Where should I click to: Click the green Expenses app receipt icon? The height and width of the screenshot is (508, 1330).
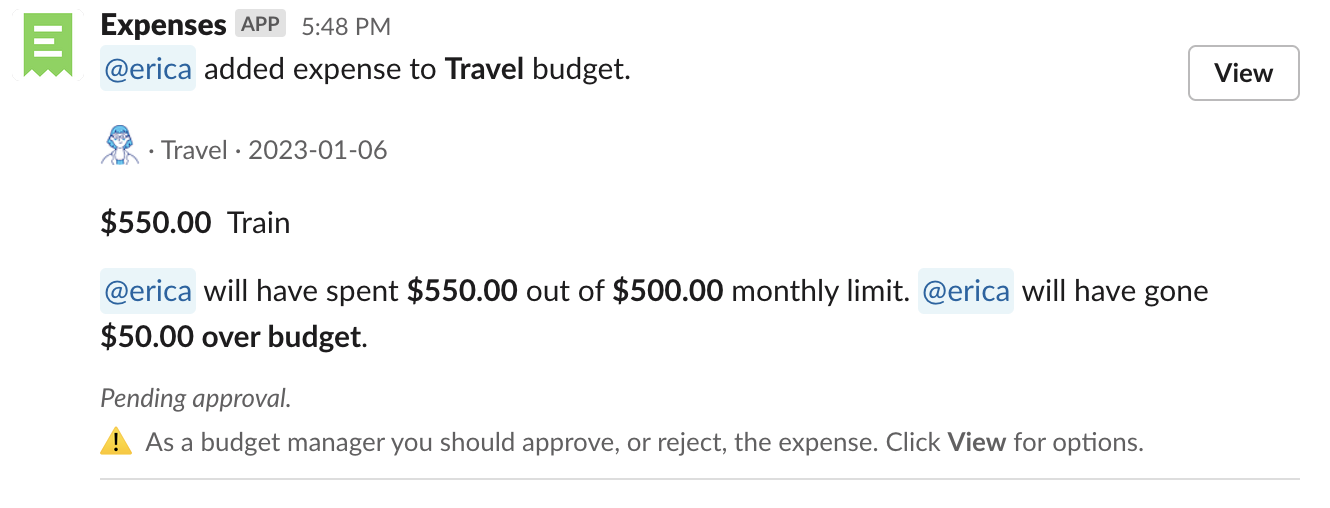(x=48, y=45)
